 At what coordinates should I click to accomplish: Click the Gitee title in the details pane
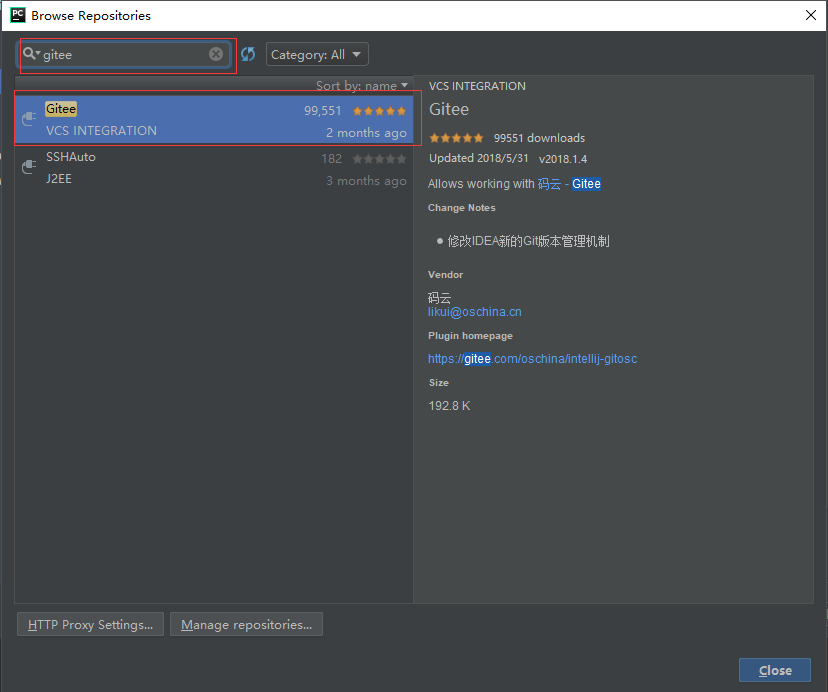point(449,109)
